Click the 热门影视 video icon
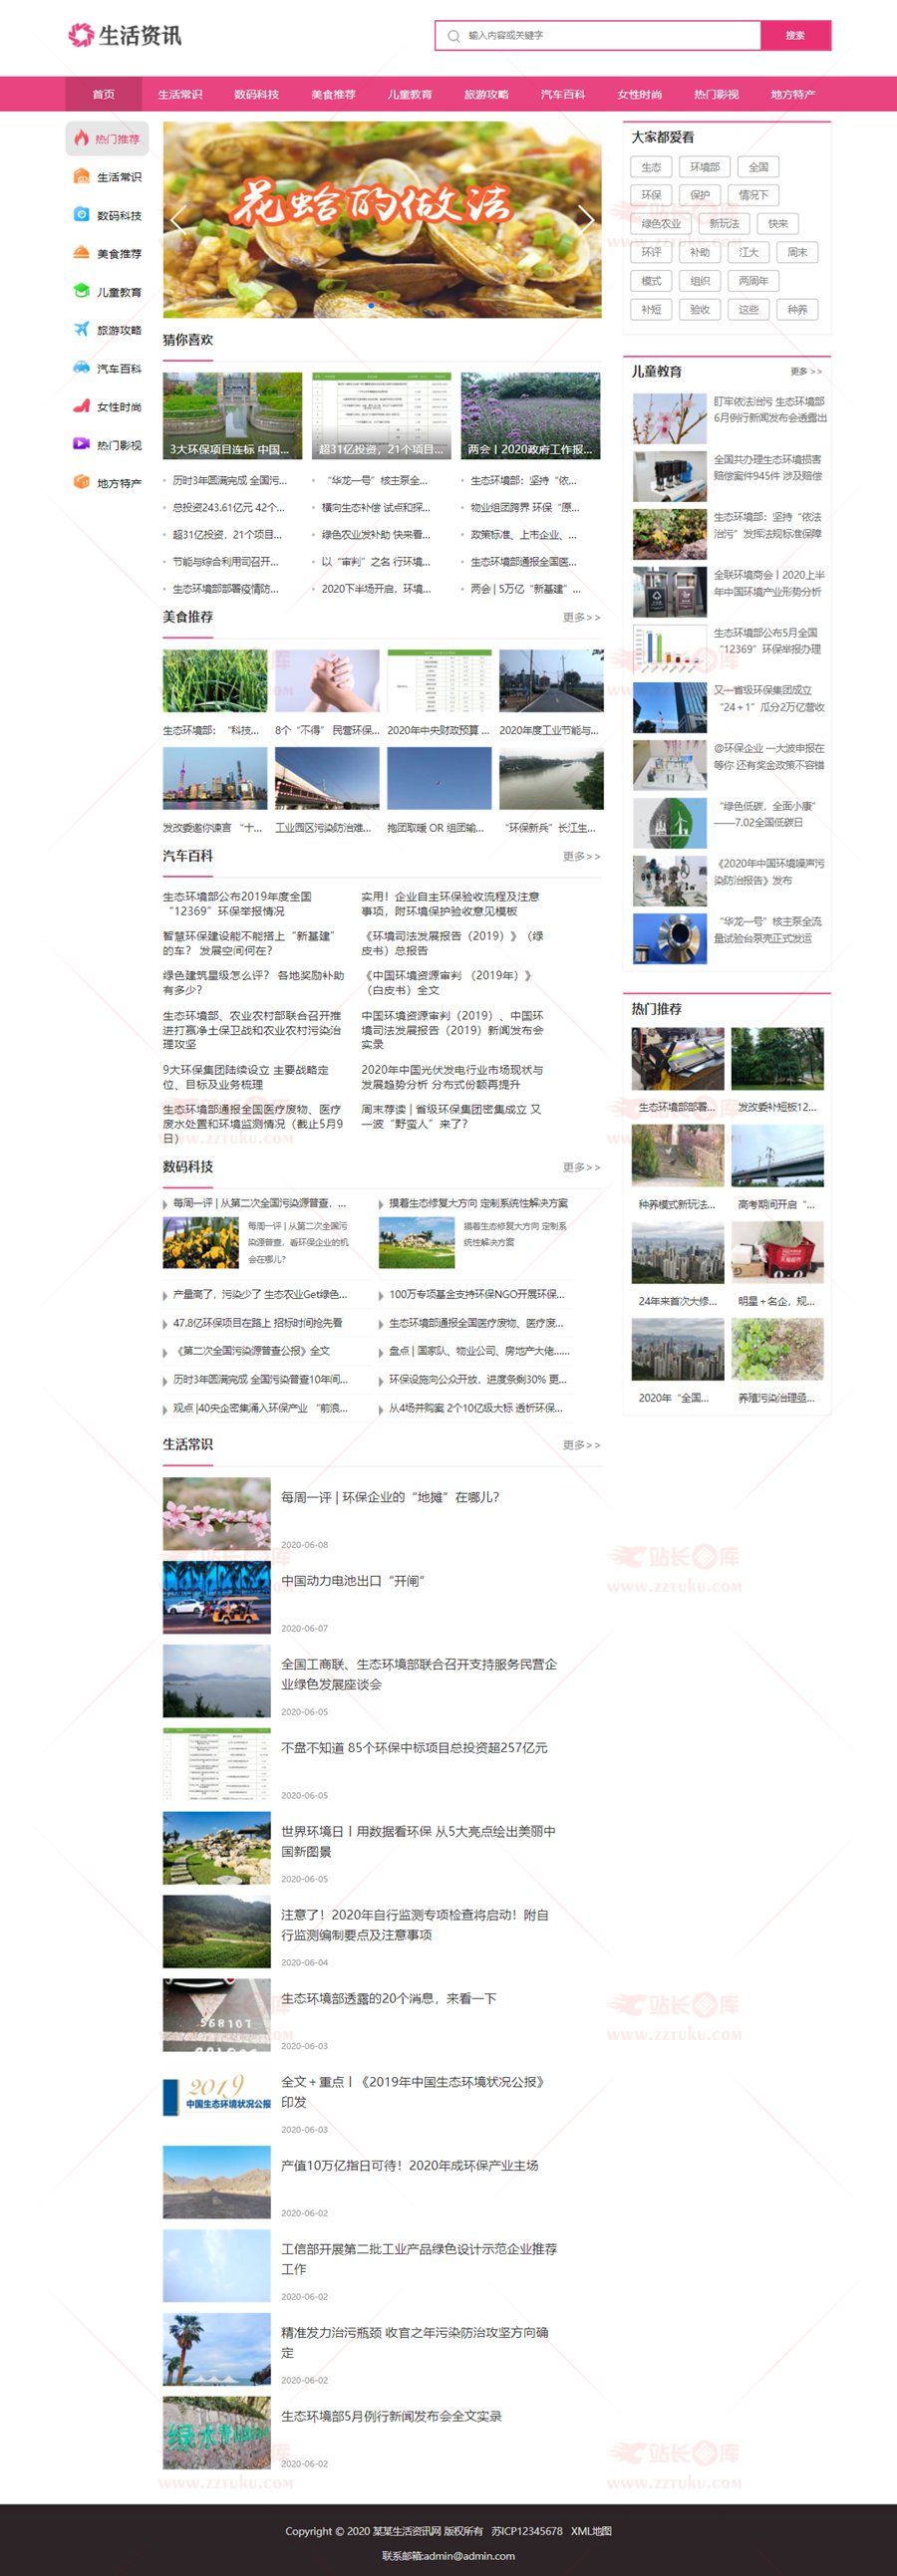The width and height of the screenshot is (897, 2576). (81, 444)
